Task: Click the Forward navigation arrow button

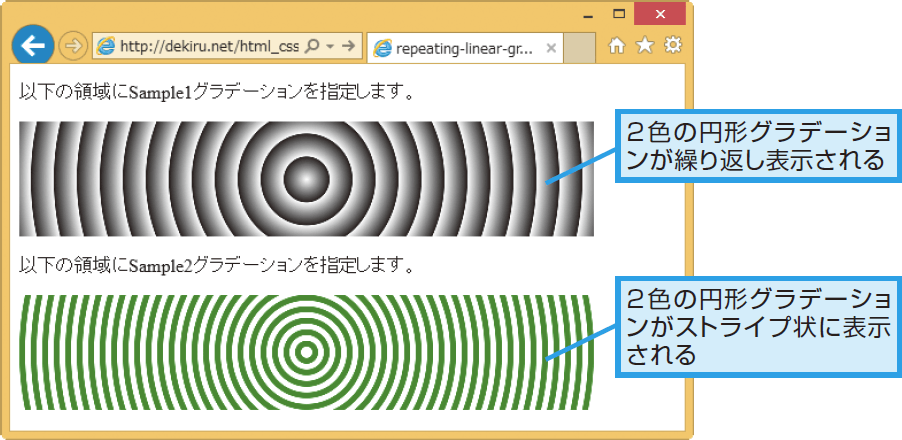Action: [x=72, y=46]
